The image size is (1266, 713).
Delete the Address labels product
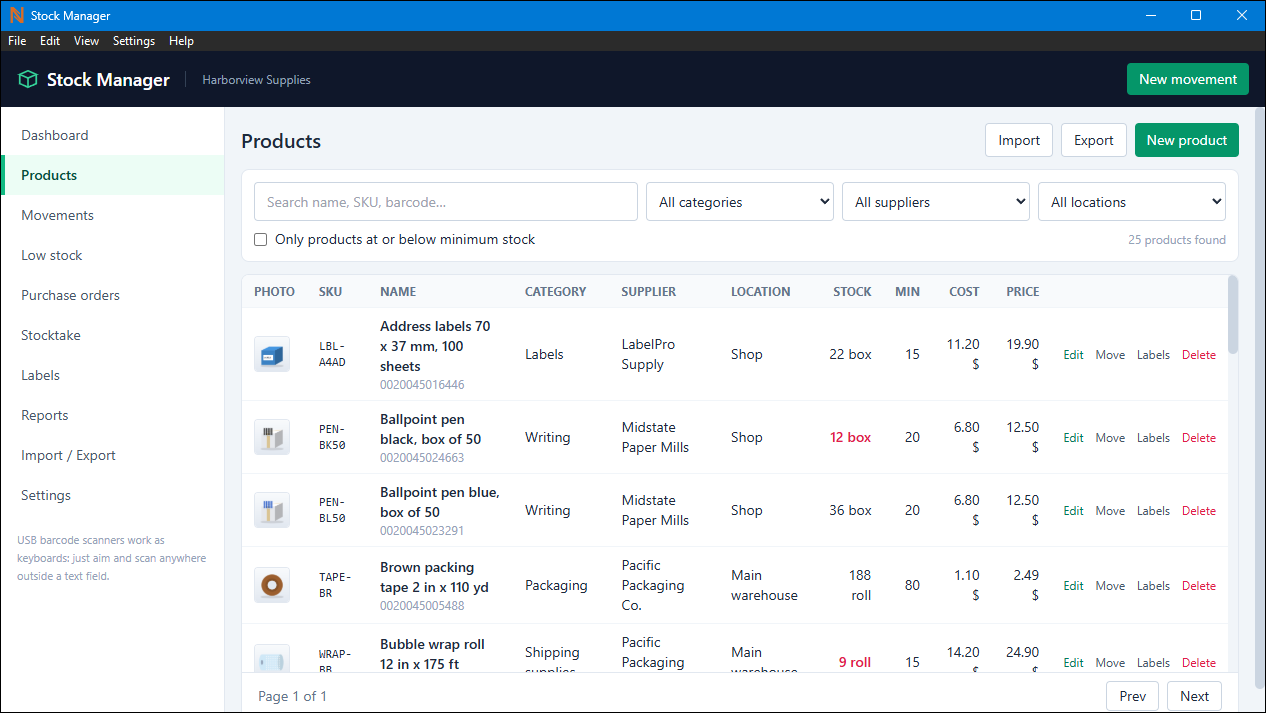(x=1199, y=355)
